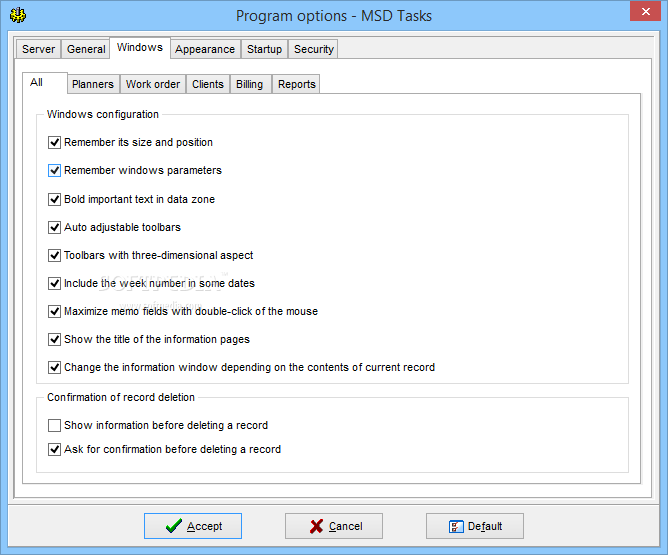Toggle Remember its size and position
The width and height of the screenshot is (668, 555).
tap(55, 143)
